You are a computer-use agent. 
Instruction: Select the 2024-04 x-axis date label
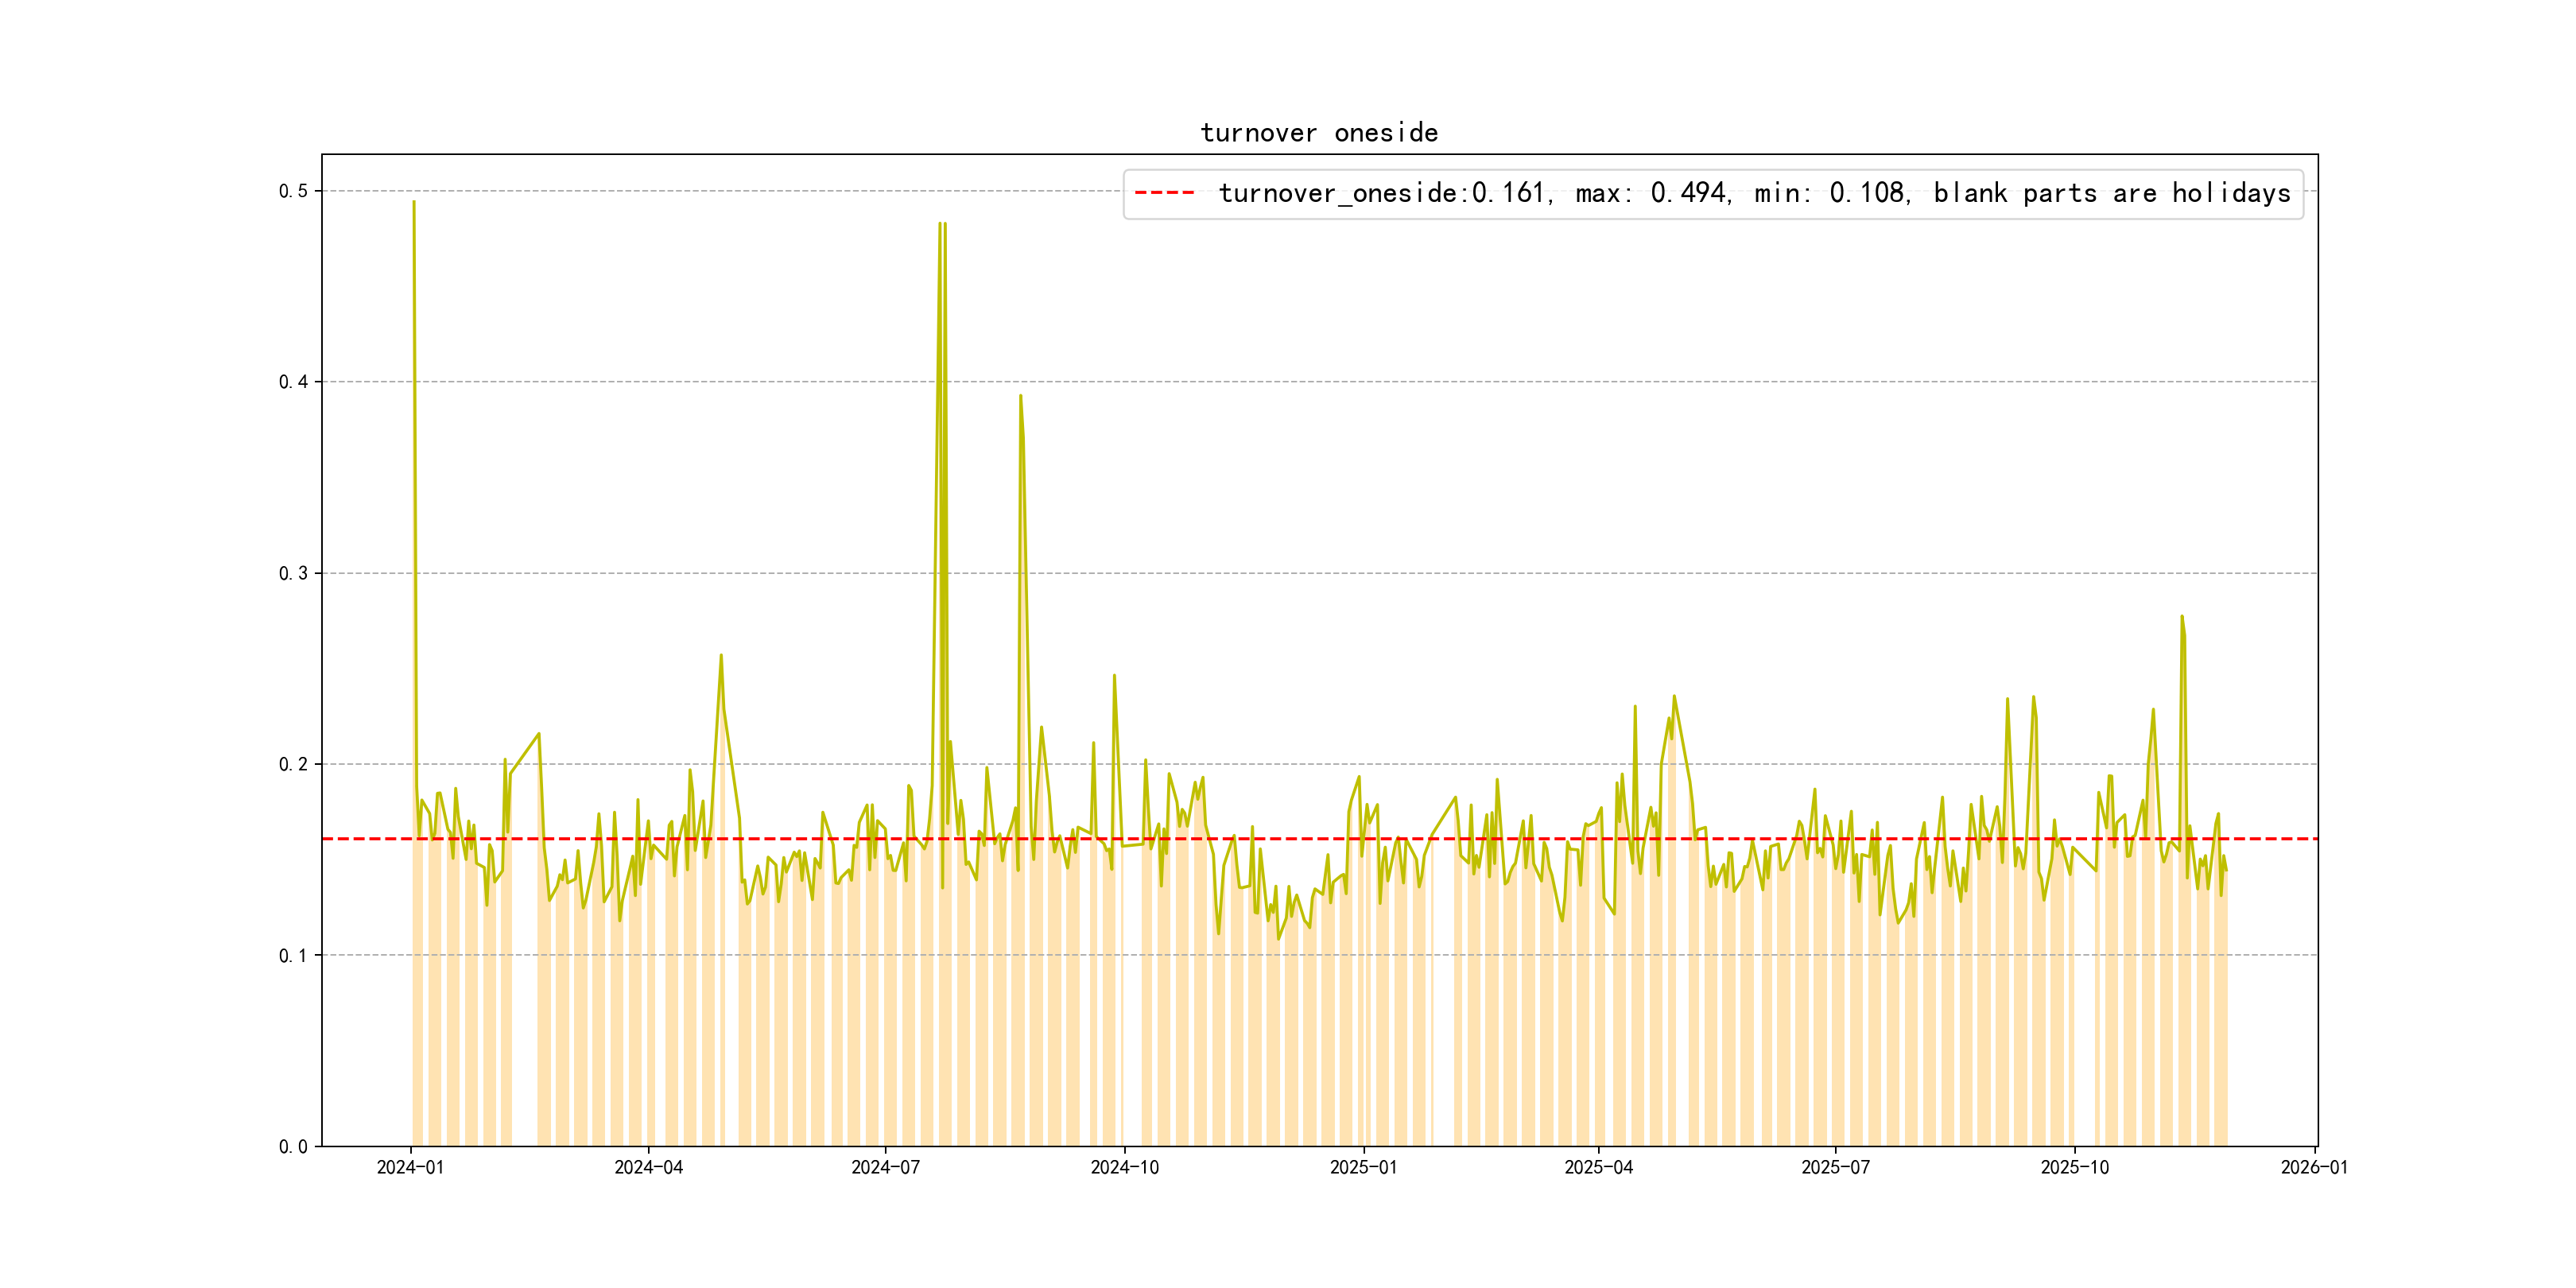(648, 1167)
